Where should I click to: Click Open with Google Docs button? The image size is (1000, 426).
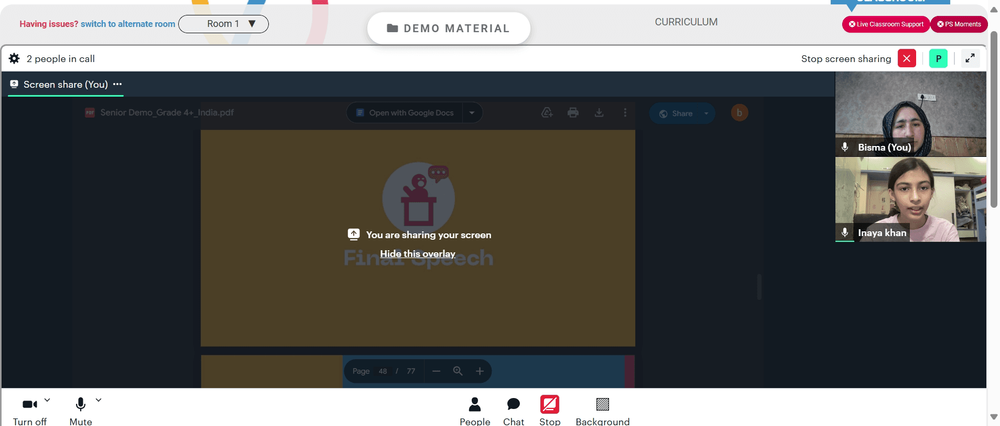click(405, 113)
